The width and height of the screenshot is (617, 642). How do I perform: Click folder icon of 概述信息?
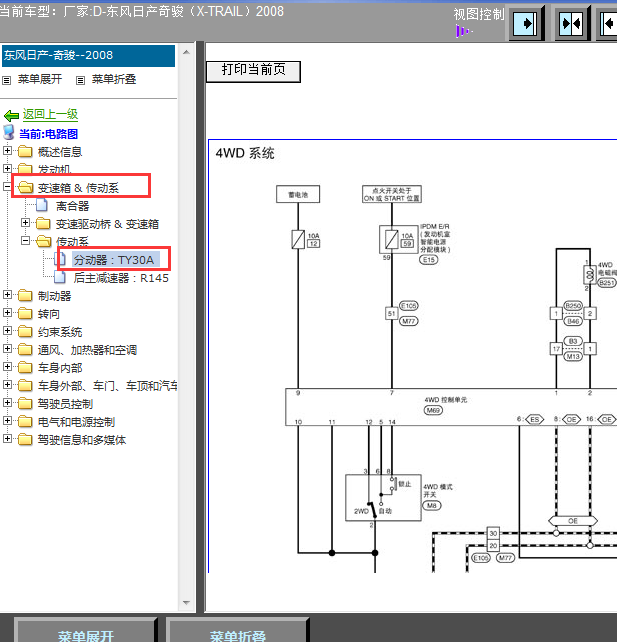[25, 151]
